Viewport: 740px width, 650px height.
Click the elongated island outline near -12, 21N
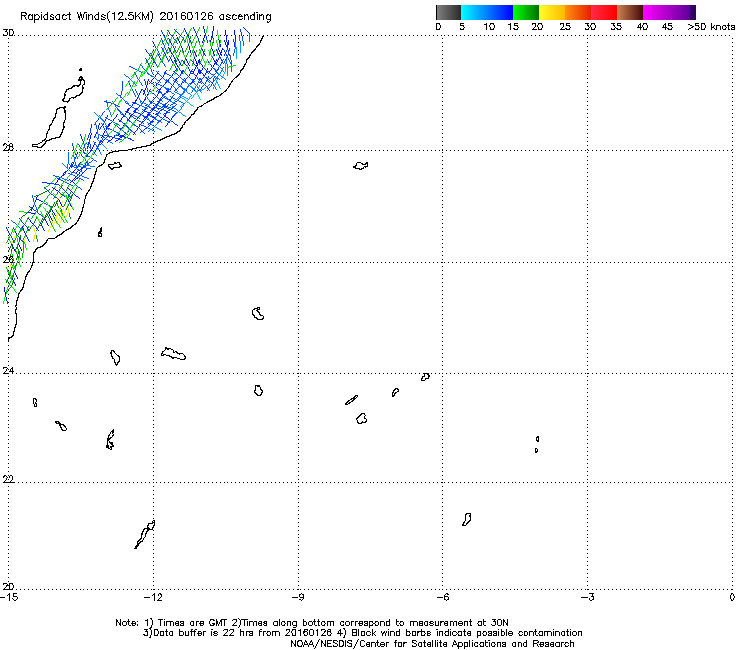[x=145, y=534]
